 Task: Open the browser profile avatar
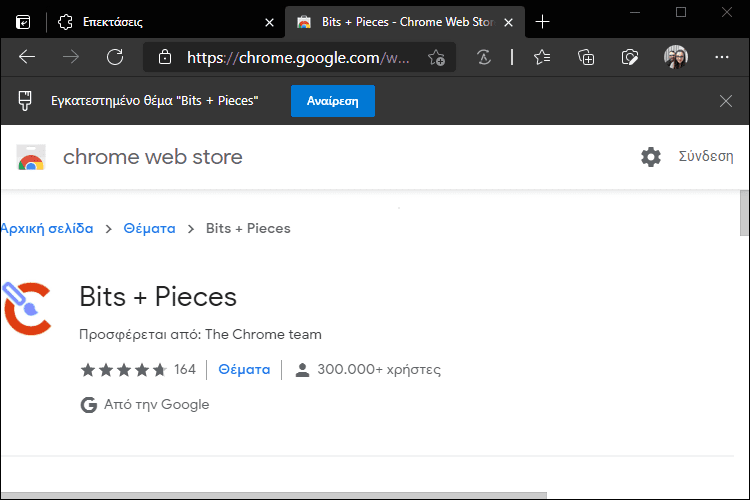pyautogui.click(x=676, y=57)
